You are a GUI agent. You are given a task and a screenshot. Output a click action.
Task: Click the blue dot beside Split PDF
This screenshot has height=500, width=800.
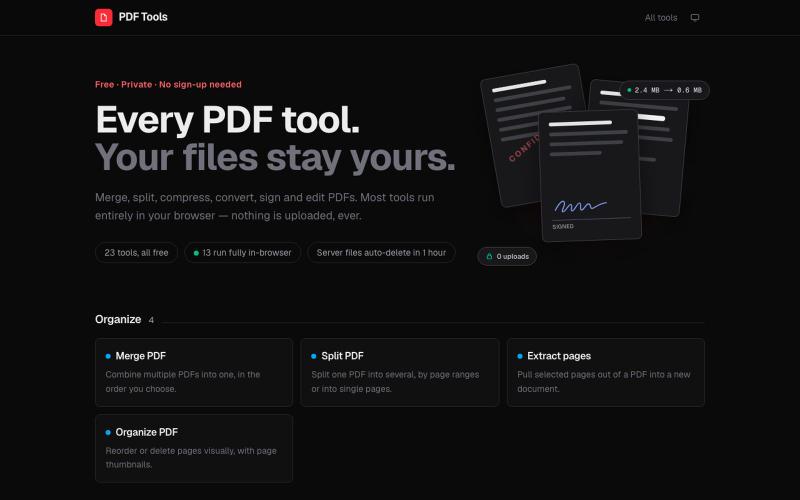tap(314, 356)
